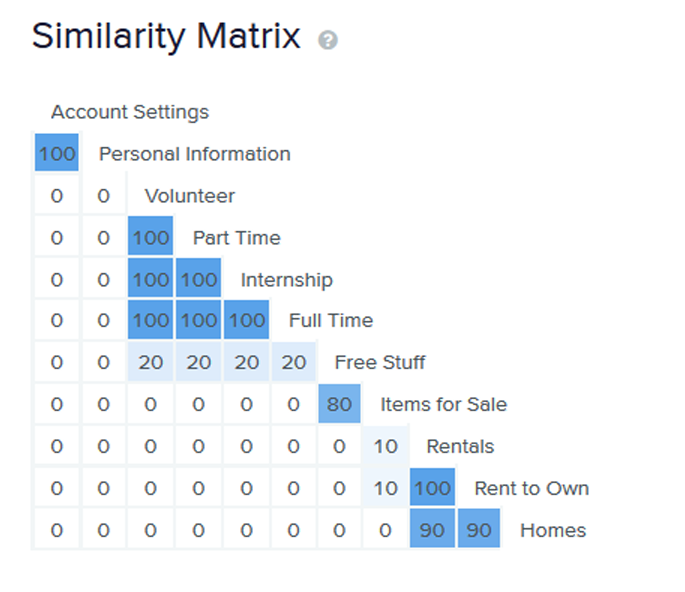This screenshot has width=685, height=592.
Task: Select the 100 cell beside Personal Information
Action: 57,152
